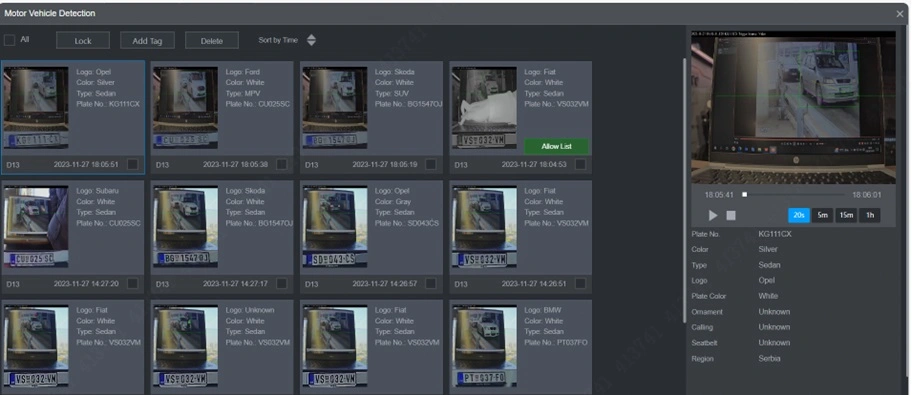Play the recorded video clip
912x395 pixels.
point(713,215)
